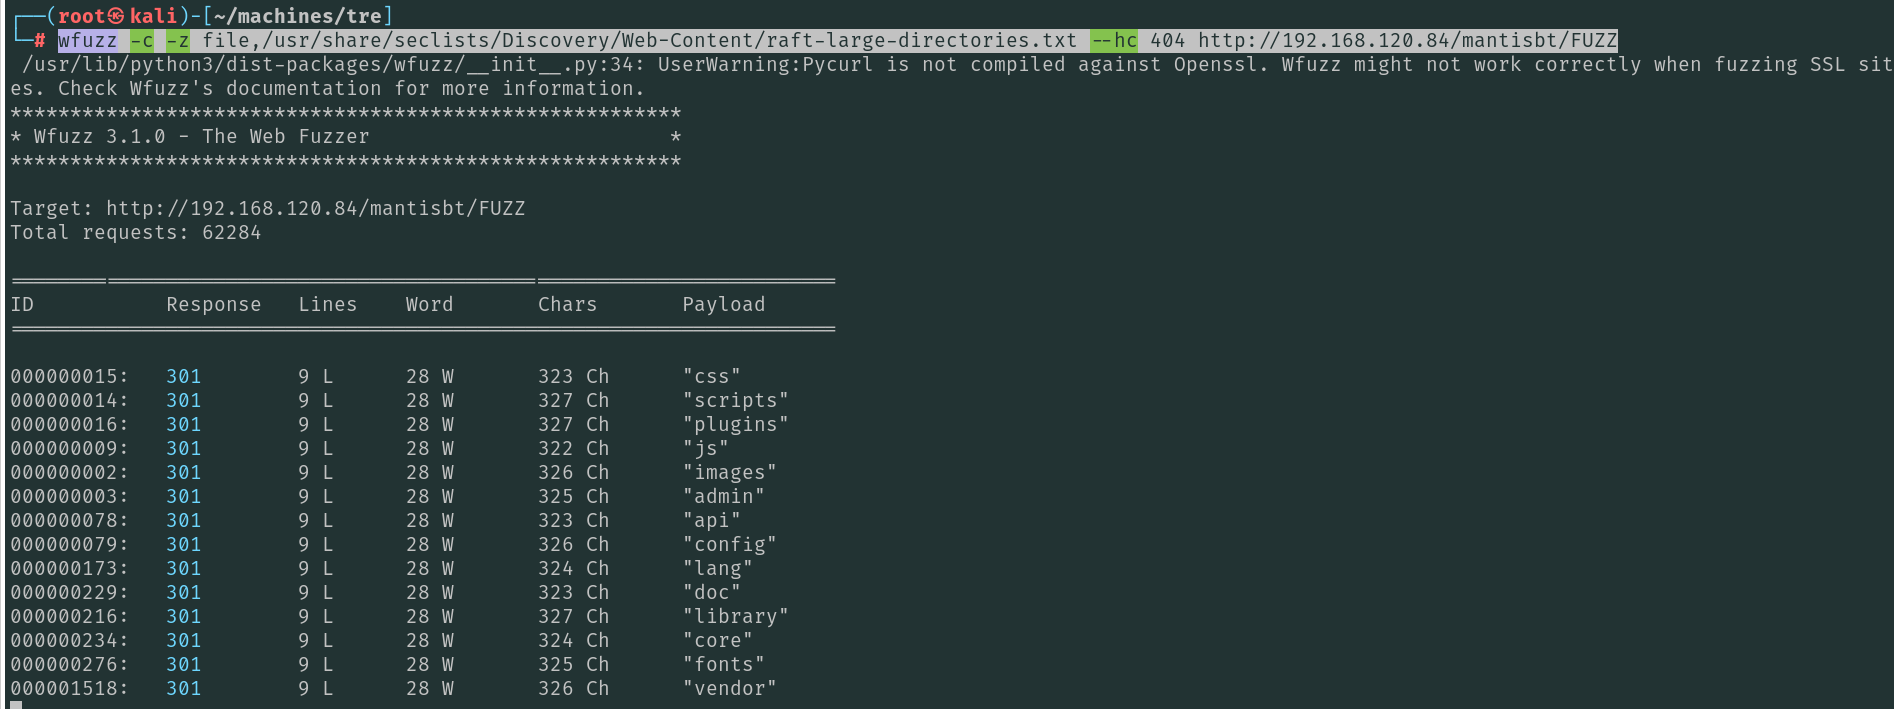Screen dimensions: 1894x709
Task: Click the highlighted wfuzz command word
Action: click(x=87, y=40)
